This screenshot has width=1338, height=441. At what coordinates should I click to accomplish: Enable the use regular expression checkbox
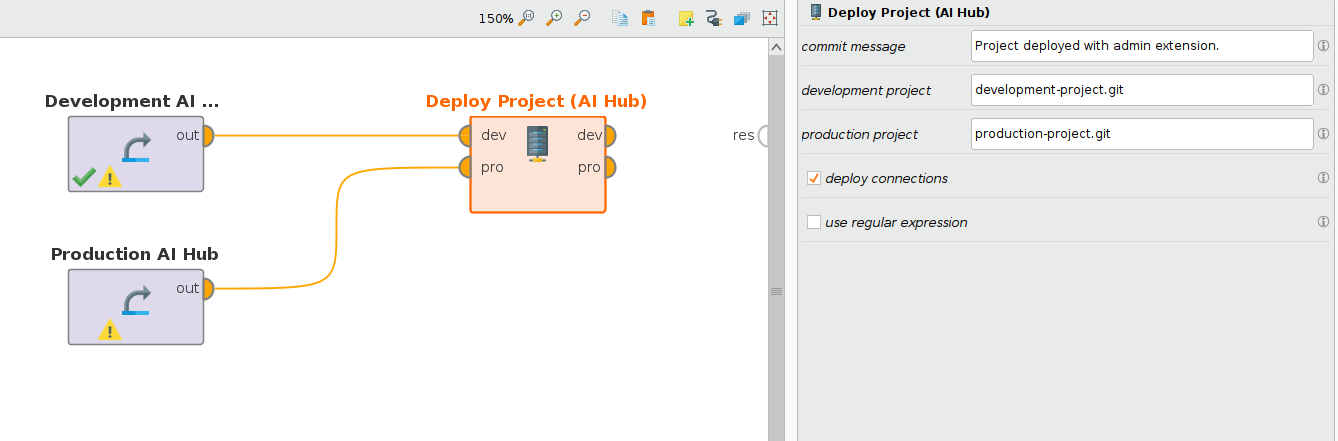coord(814,223)
